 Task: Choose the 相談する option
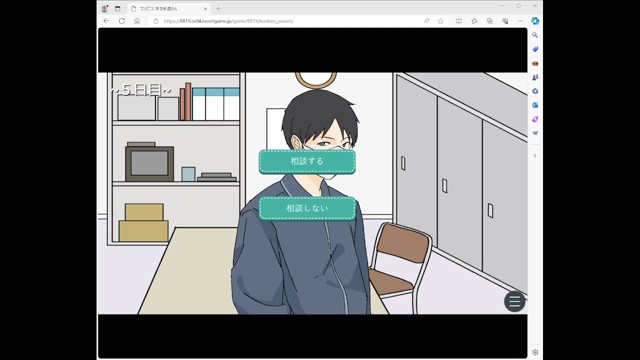tap(307, 161)
